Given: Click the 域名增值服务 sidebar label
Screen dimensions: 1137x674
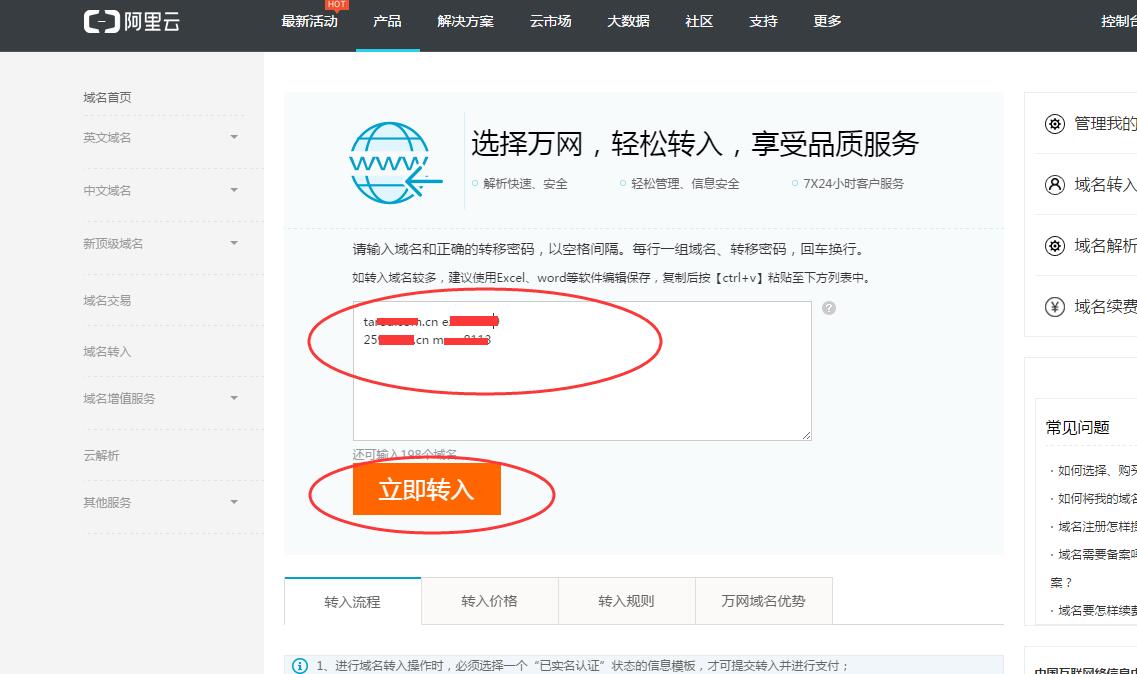Looking at the screenshot, I should point(119,398).
